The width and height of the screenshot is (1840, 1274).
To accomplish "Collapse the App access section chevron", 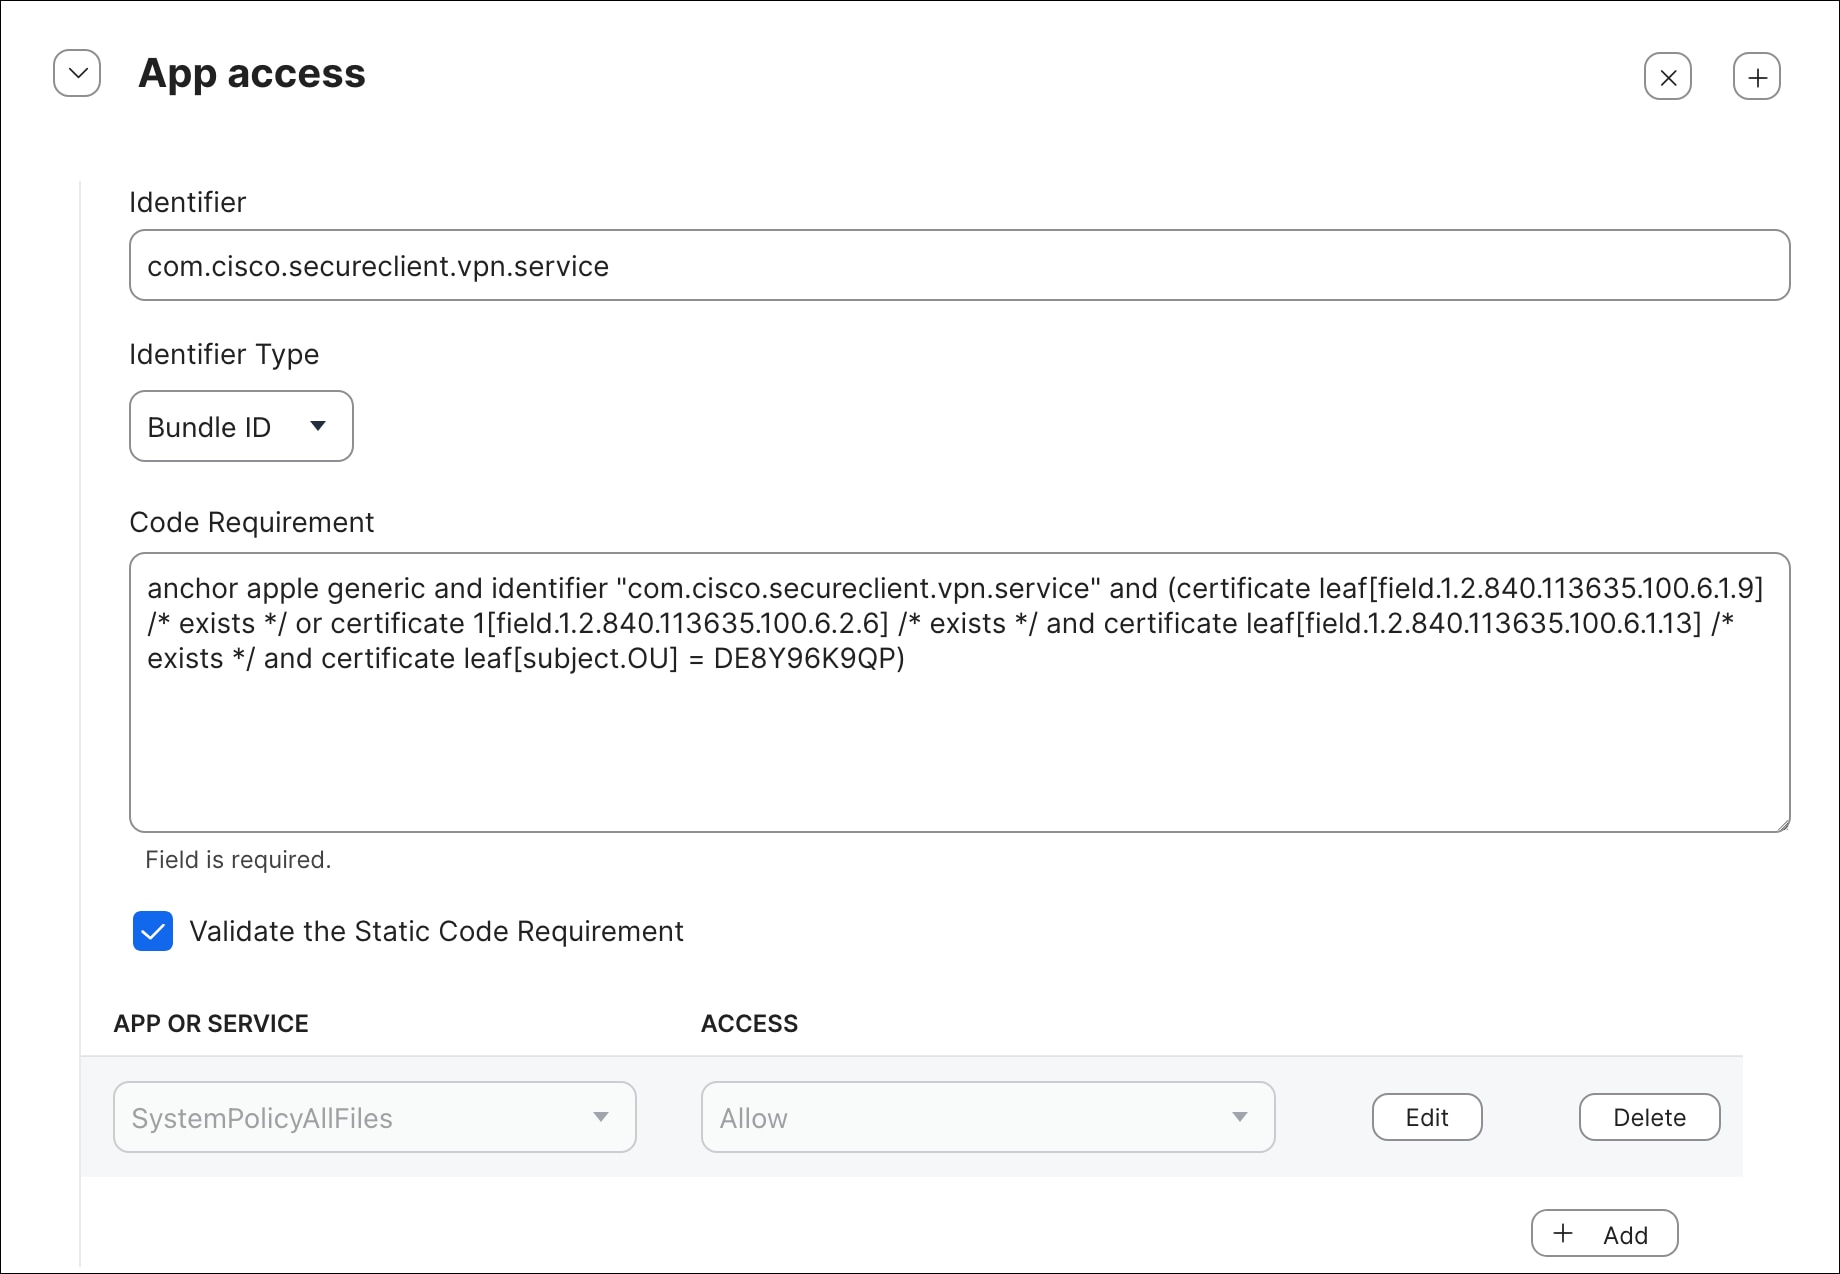I will [x=77, y=74].
